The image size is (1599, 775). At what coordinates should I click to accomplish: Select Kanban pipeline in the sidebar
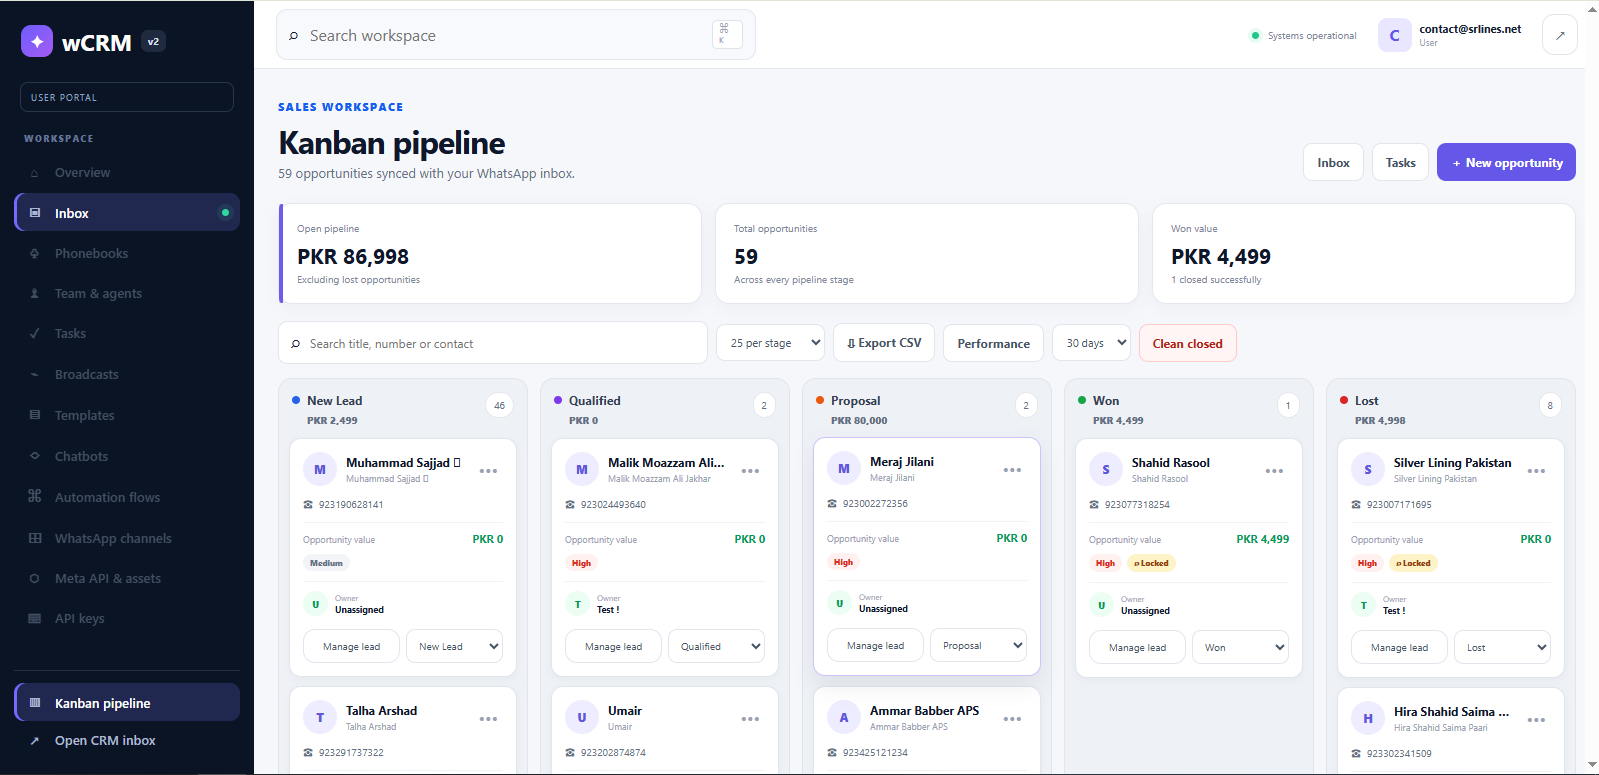[127, 703]
